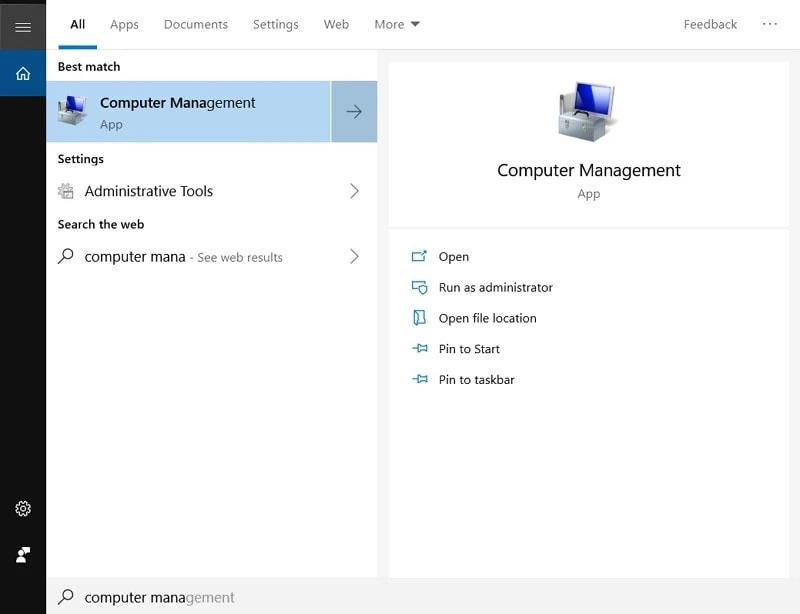Image resolution: width=800 pixels, height=614 pixels.
Task: Click the Feedback link
Action: (710, 24)
